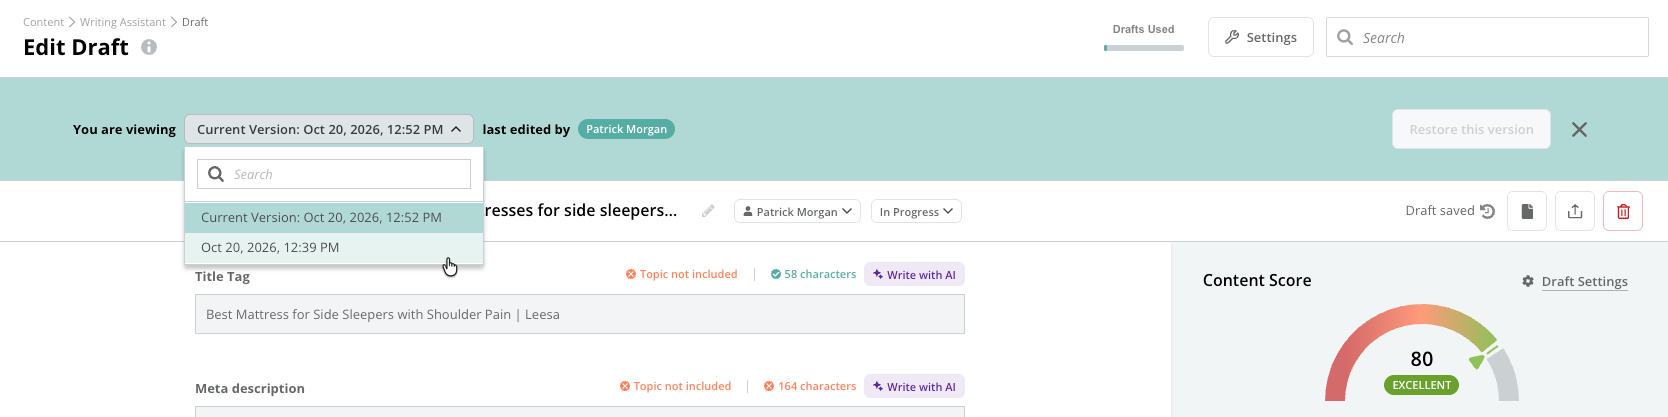Click the content score gauge showing 80

pyautogui.click(x=1421, y=352)
